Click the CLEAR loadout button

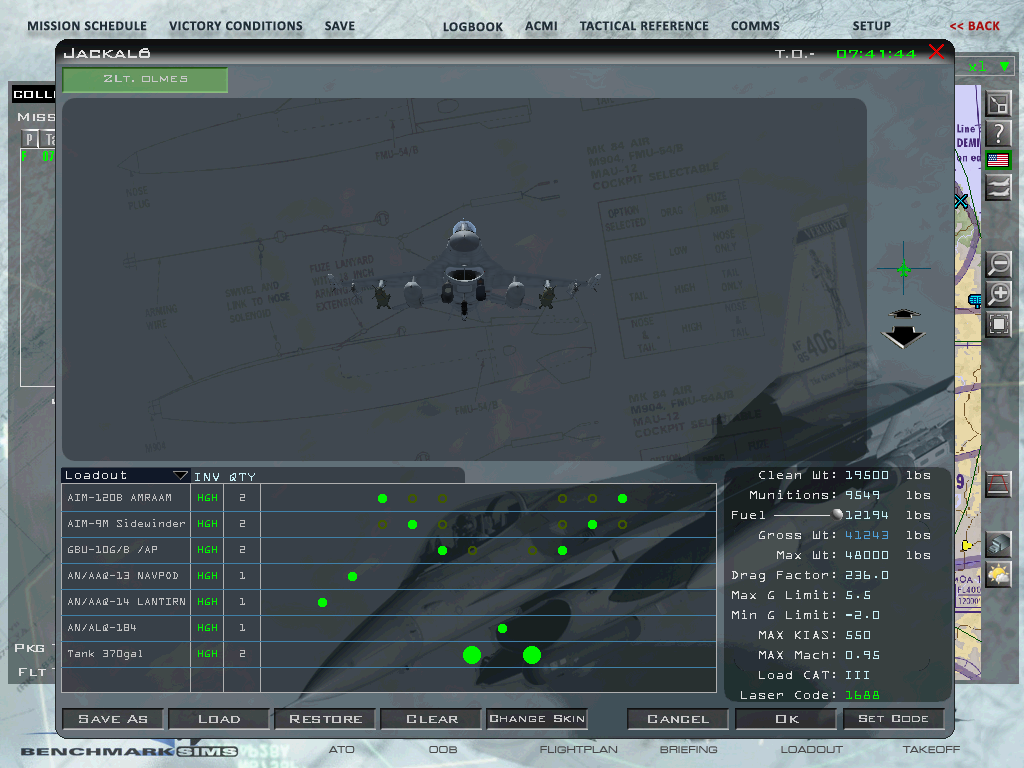[x=431, y=719]
